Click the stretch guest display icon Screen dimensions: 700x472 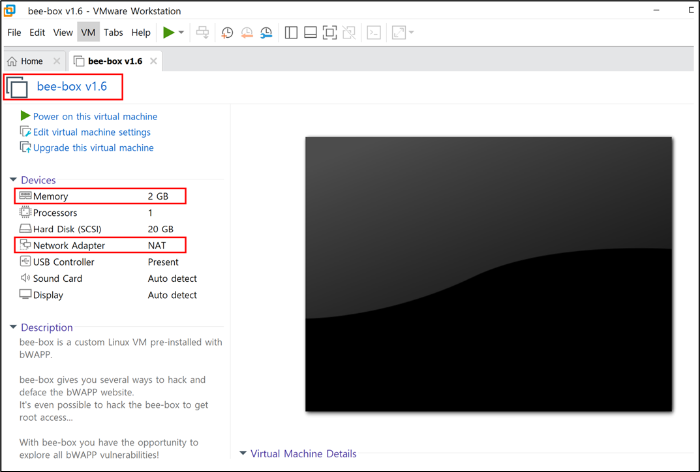[x=399, y=33]
